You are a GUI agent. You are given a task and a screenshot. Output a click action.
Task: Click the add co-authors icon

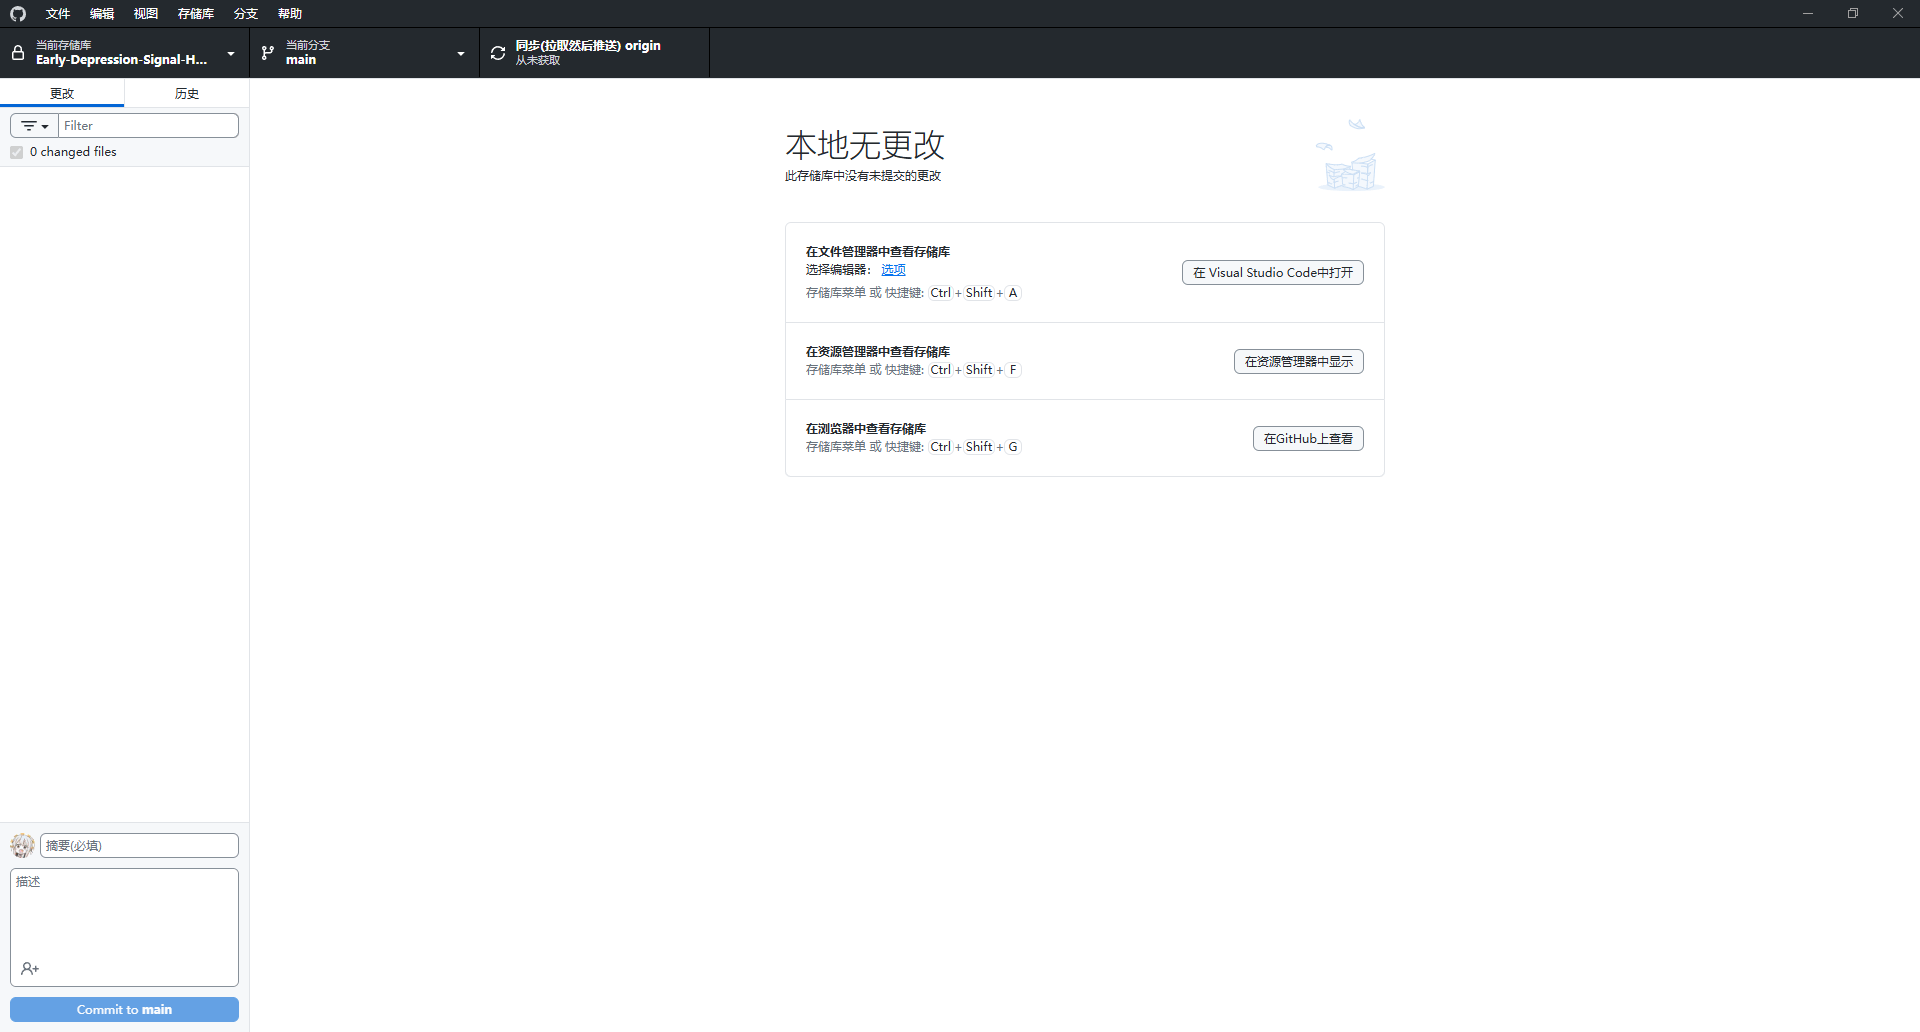pos(30,968)
